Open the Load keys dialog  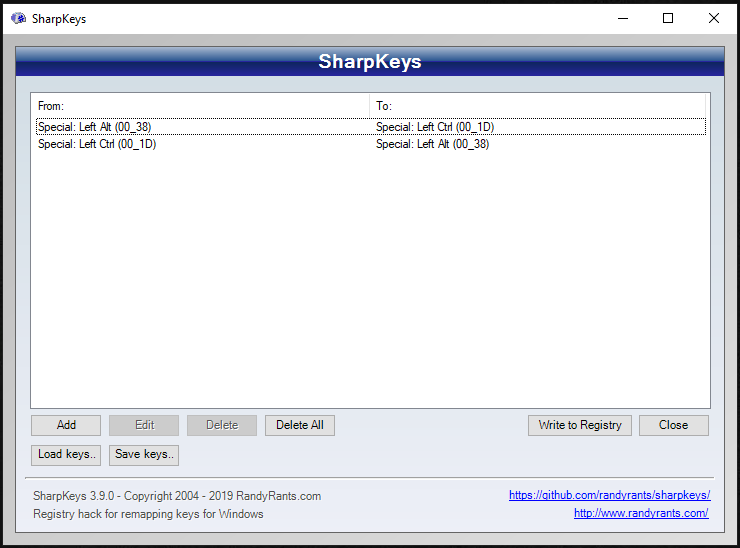[66, 455]
